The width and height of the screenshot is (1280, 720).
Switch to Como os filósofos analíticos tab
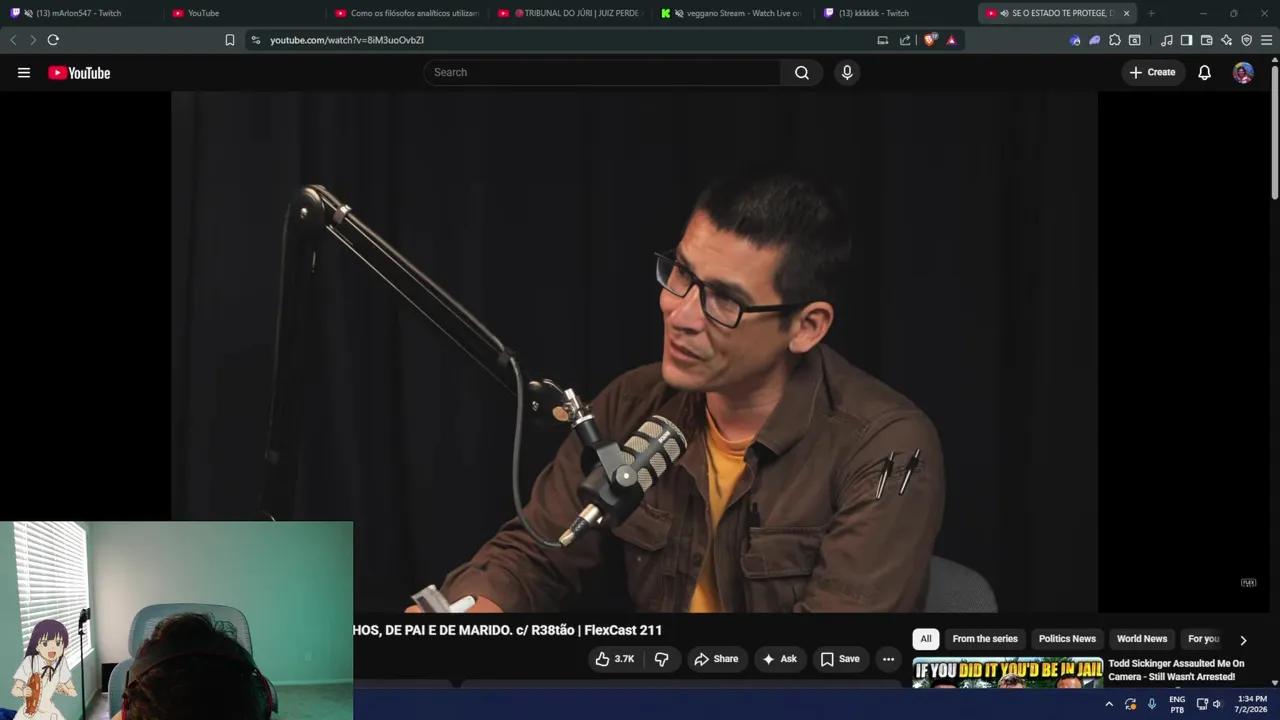point(408,13)
